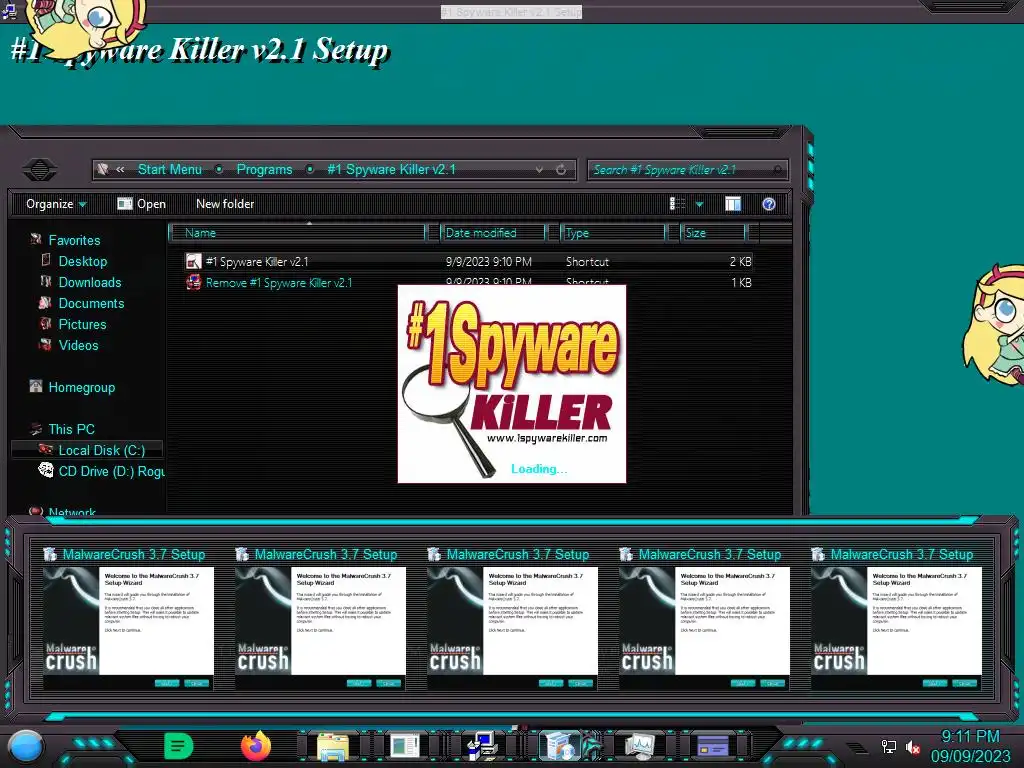Open the performance monitor taskbar icon
1024x768 pixels.
point(639,746)
